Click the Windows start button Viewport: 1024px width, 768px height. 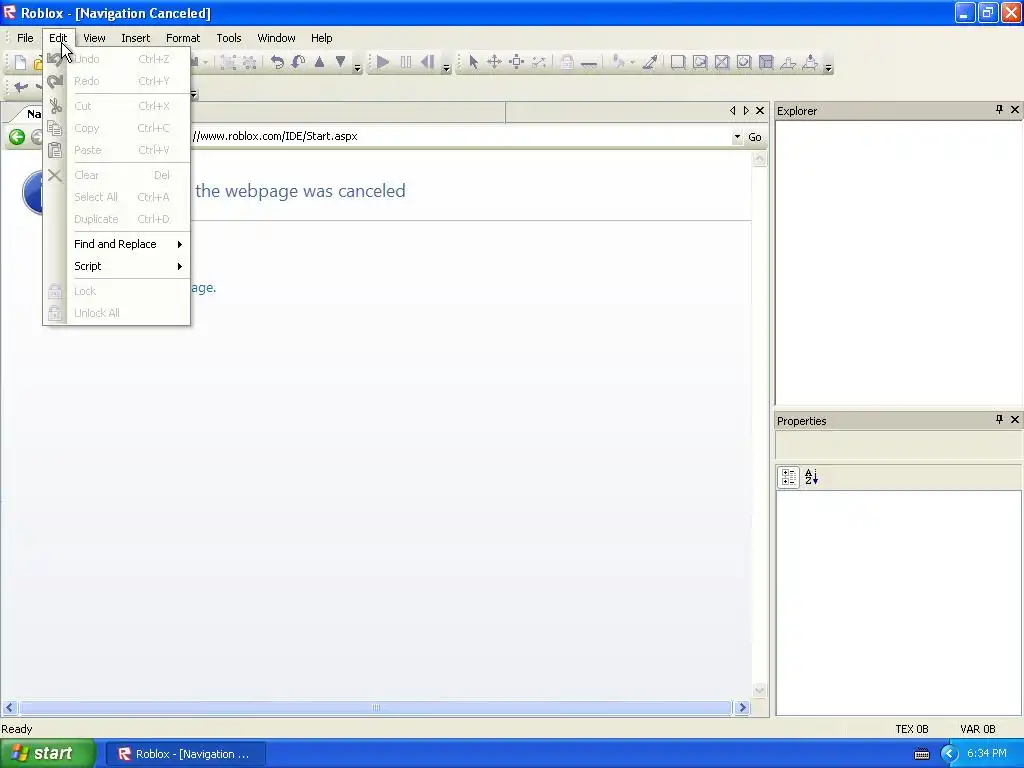(x=48, y=754)
